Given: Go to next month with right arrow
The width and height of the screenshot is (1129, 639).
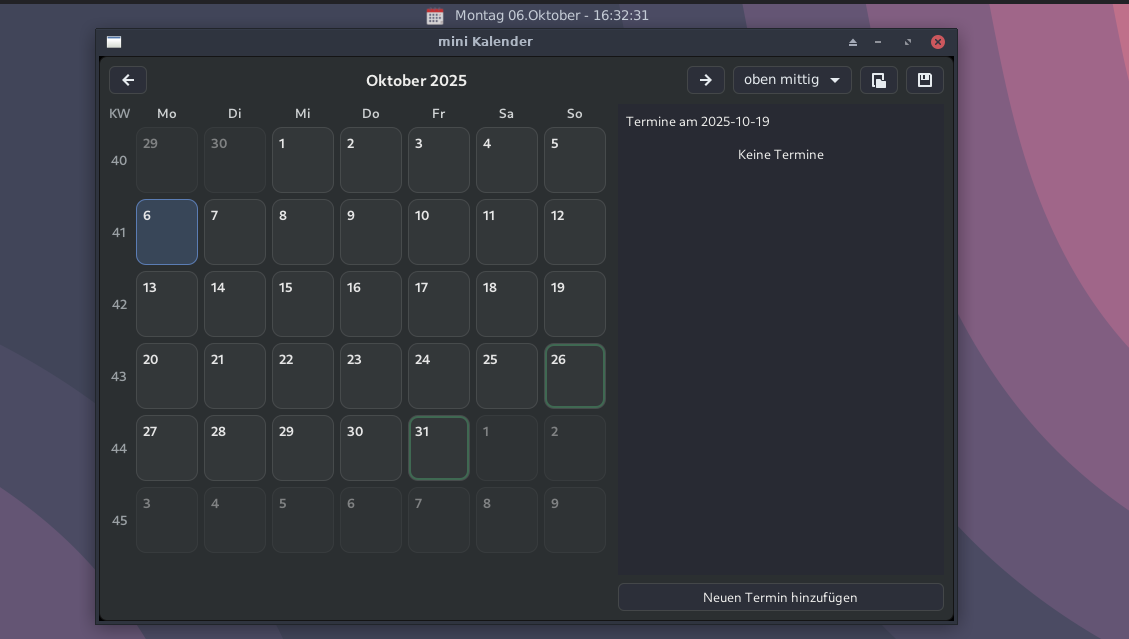Looking at the screenshot, I should pos(705,80).
